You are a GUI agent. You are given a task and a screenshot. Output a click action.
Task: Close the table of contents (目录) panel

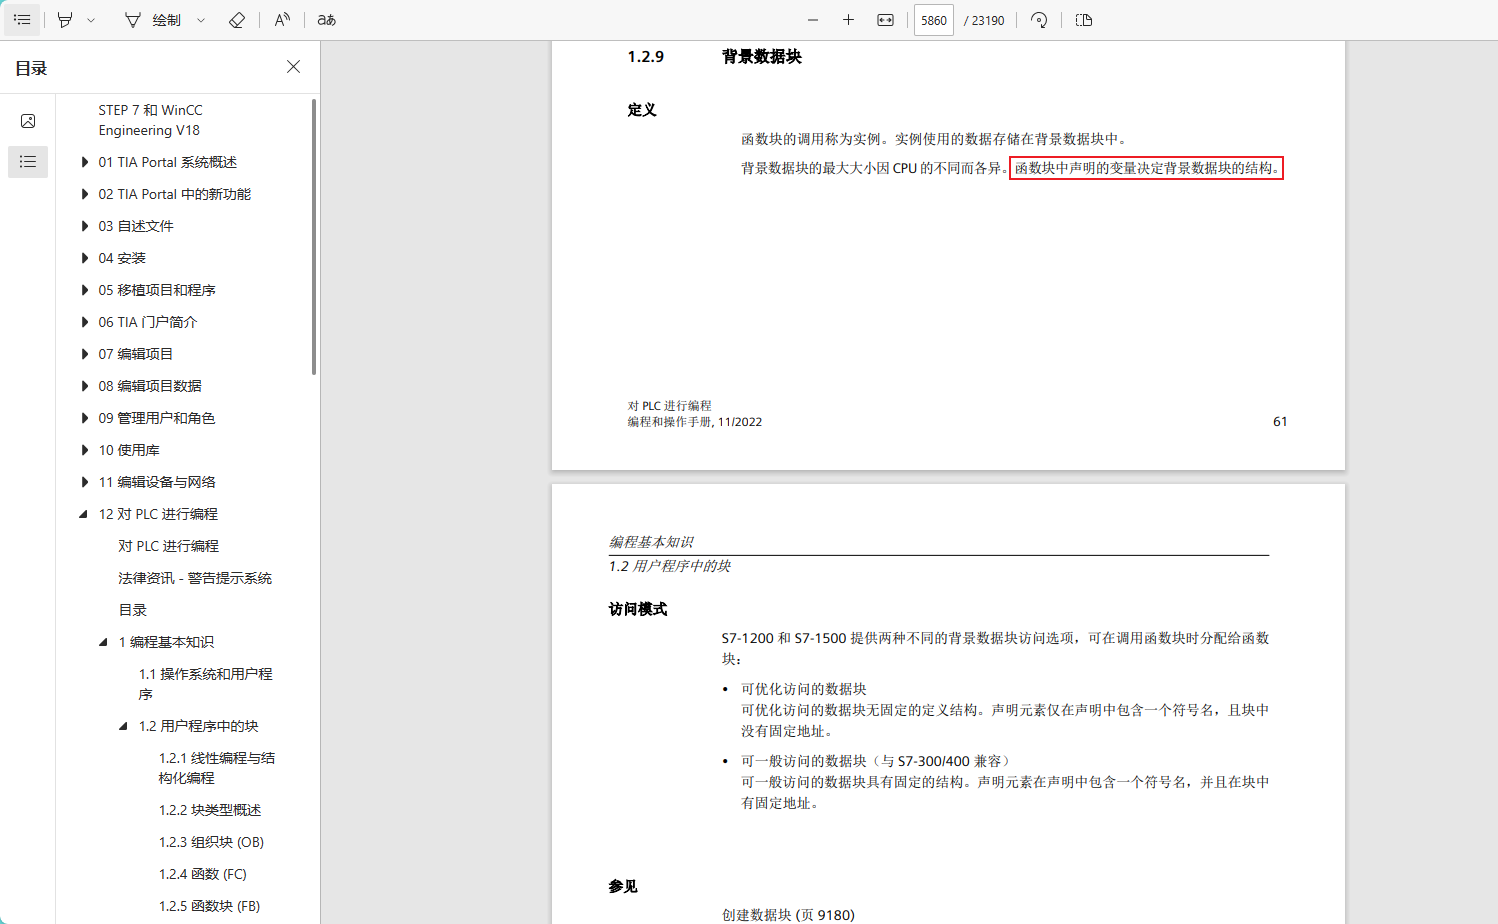tap(293, 67)
